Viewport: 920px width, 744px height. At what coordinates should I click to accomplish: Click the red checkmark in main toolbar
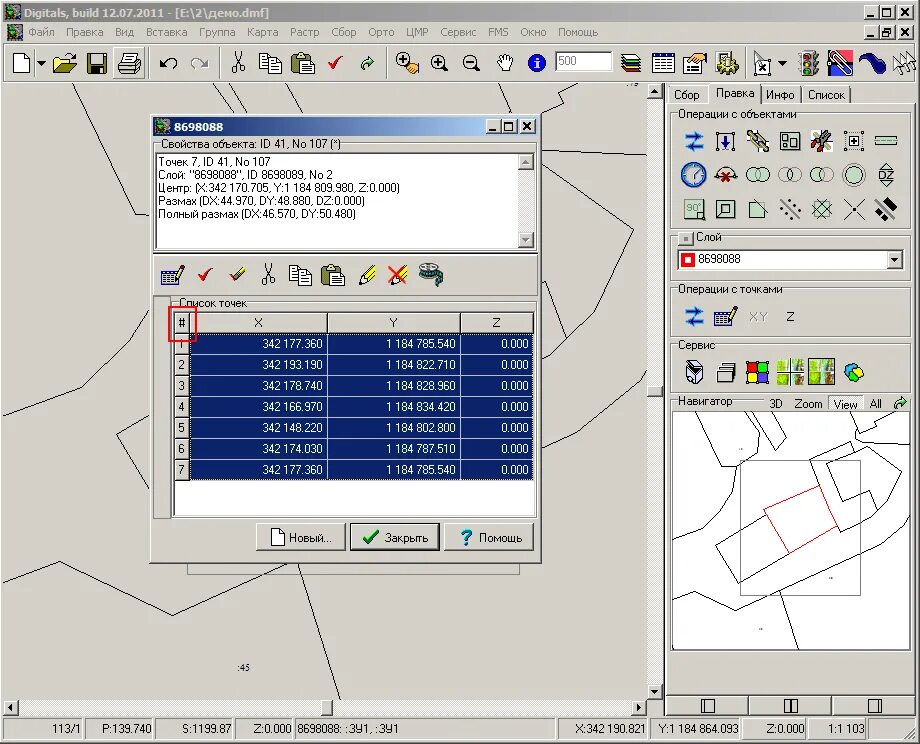tap(335, 62)
